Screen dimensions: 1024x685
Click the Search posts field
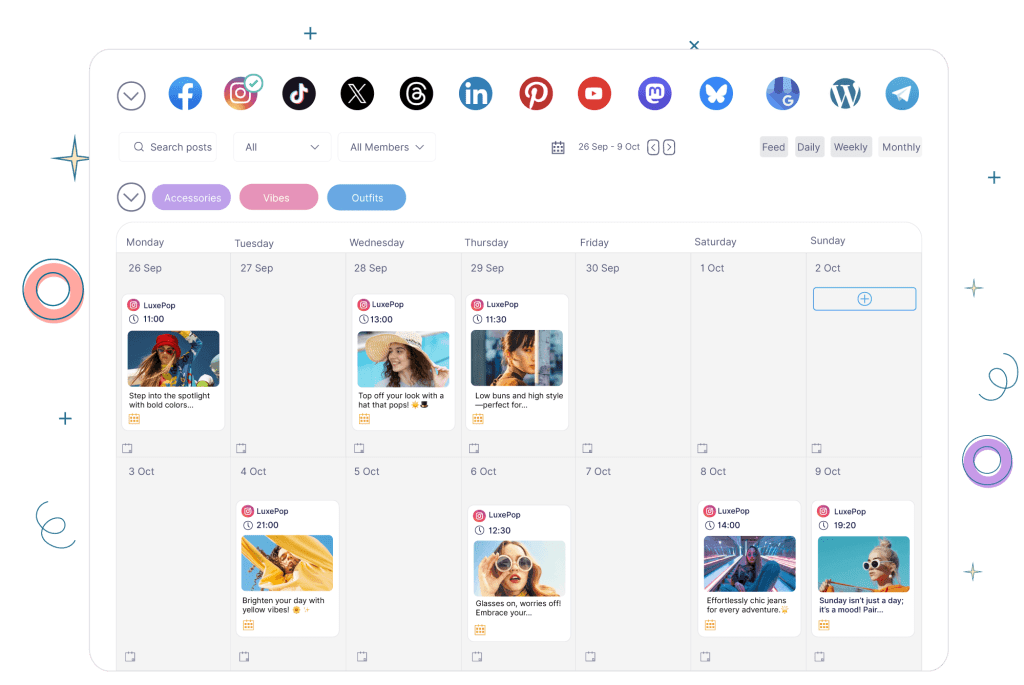(168, 147)
